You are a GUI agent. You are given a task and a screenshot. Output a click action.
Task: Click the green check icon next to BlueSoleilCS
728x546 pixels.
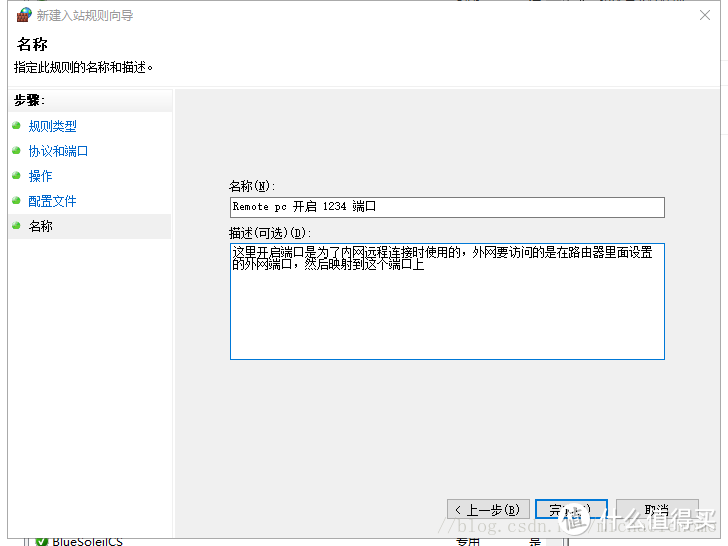coord(42,541)
